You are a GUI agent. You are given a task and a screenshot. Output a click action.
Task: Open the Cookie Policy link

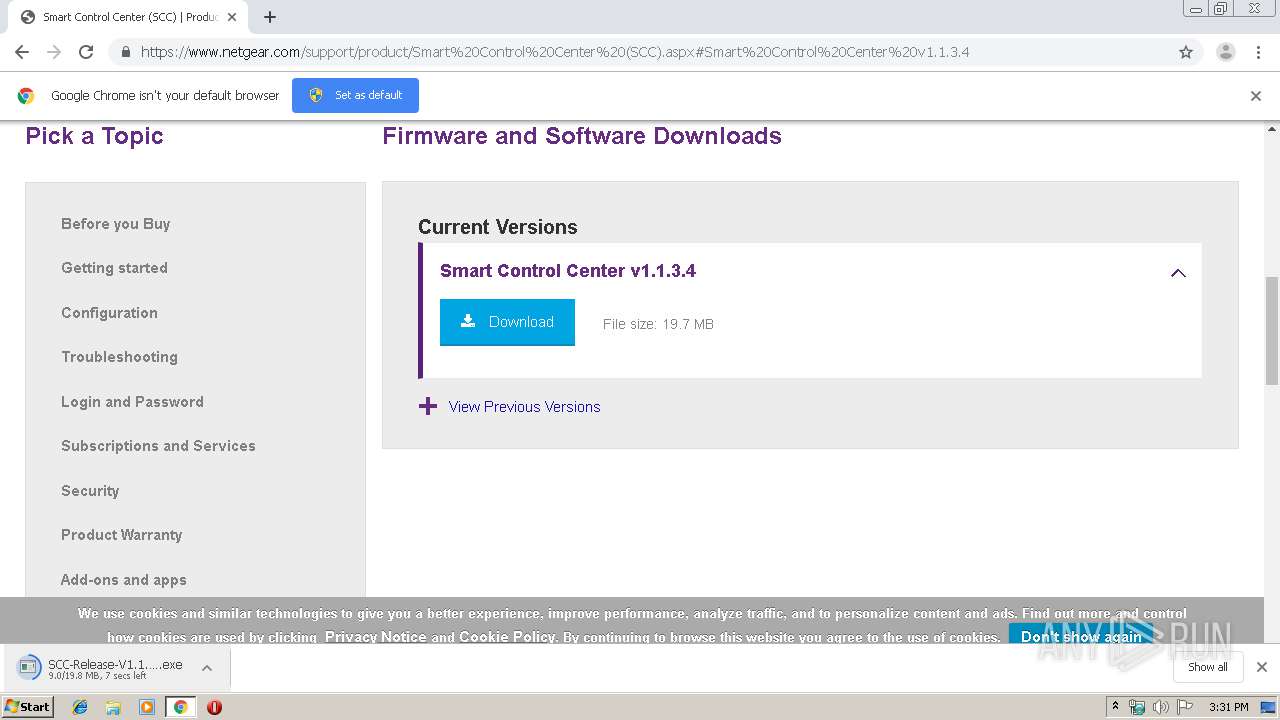coord(507,637)
